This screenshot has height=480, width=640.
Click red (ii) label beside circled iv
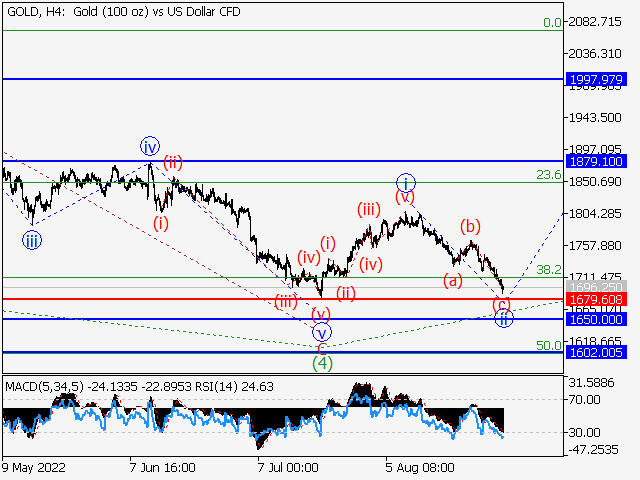pos(173,162)
